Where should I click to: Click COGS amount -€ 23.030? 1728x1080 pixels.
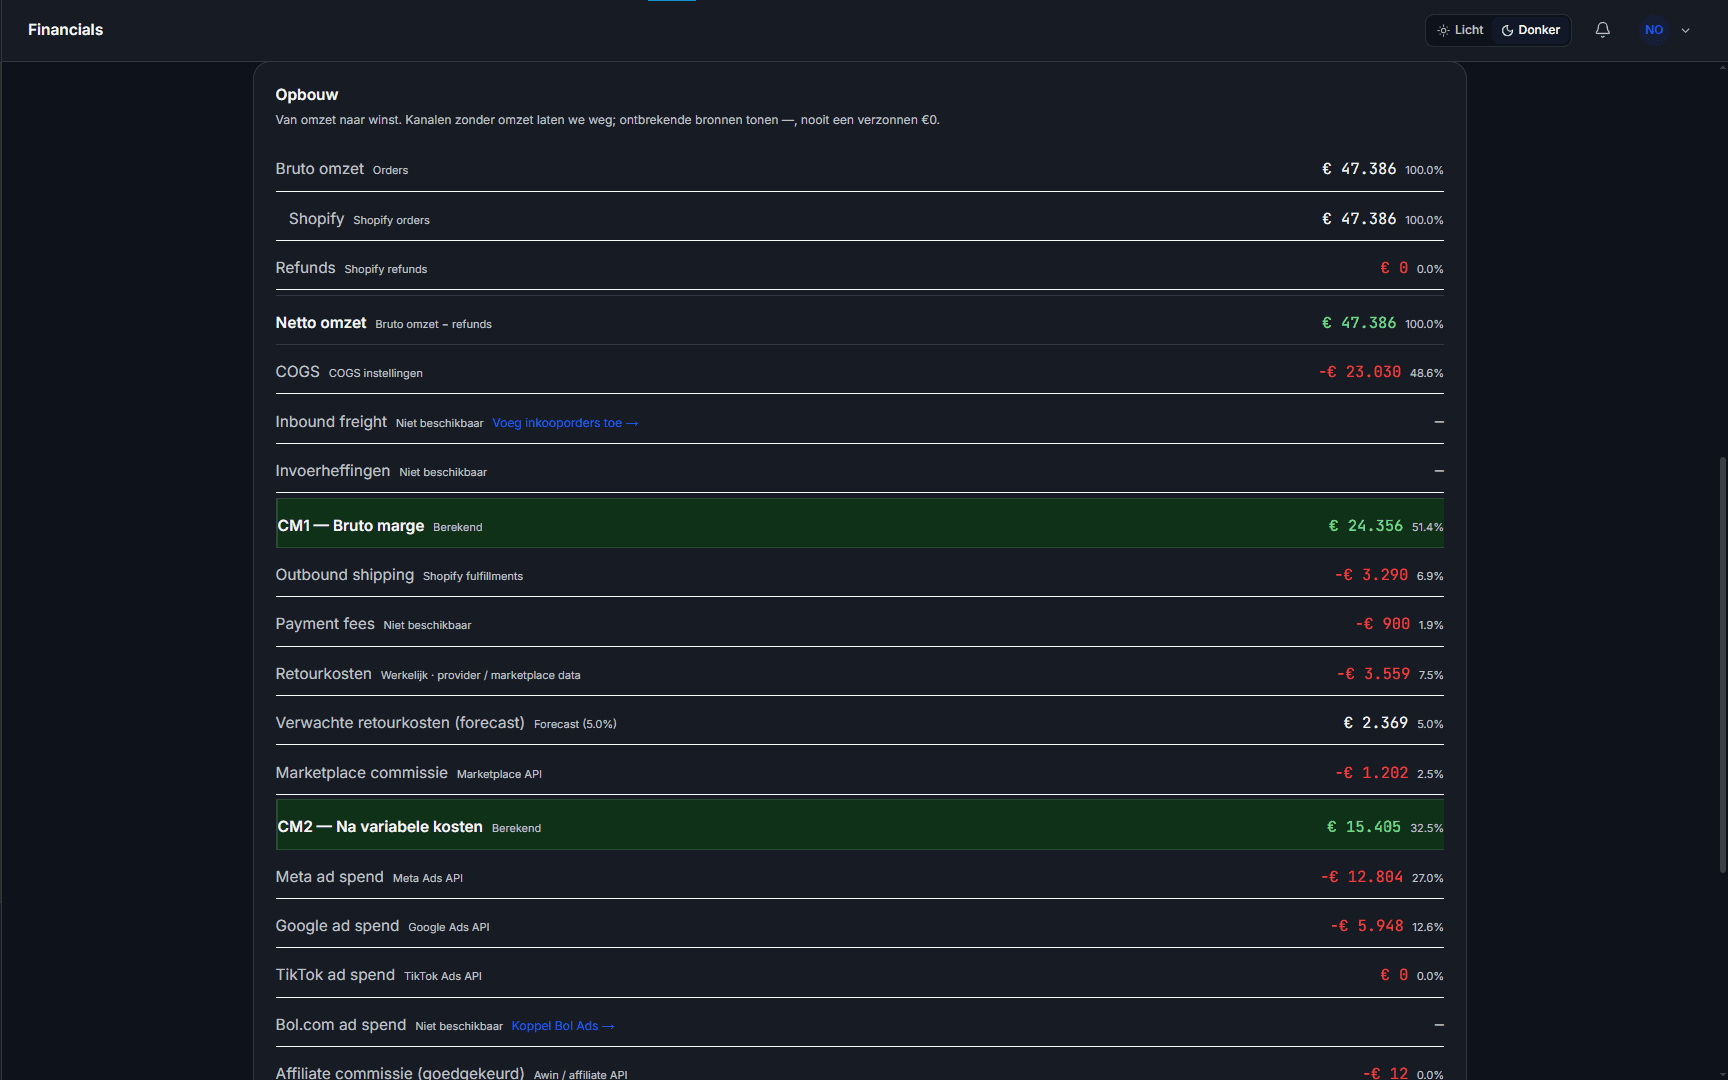1360,372
